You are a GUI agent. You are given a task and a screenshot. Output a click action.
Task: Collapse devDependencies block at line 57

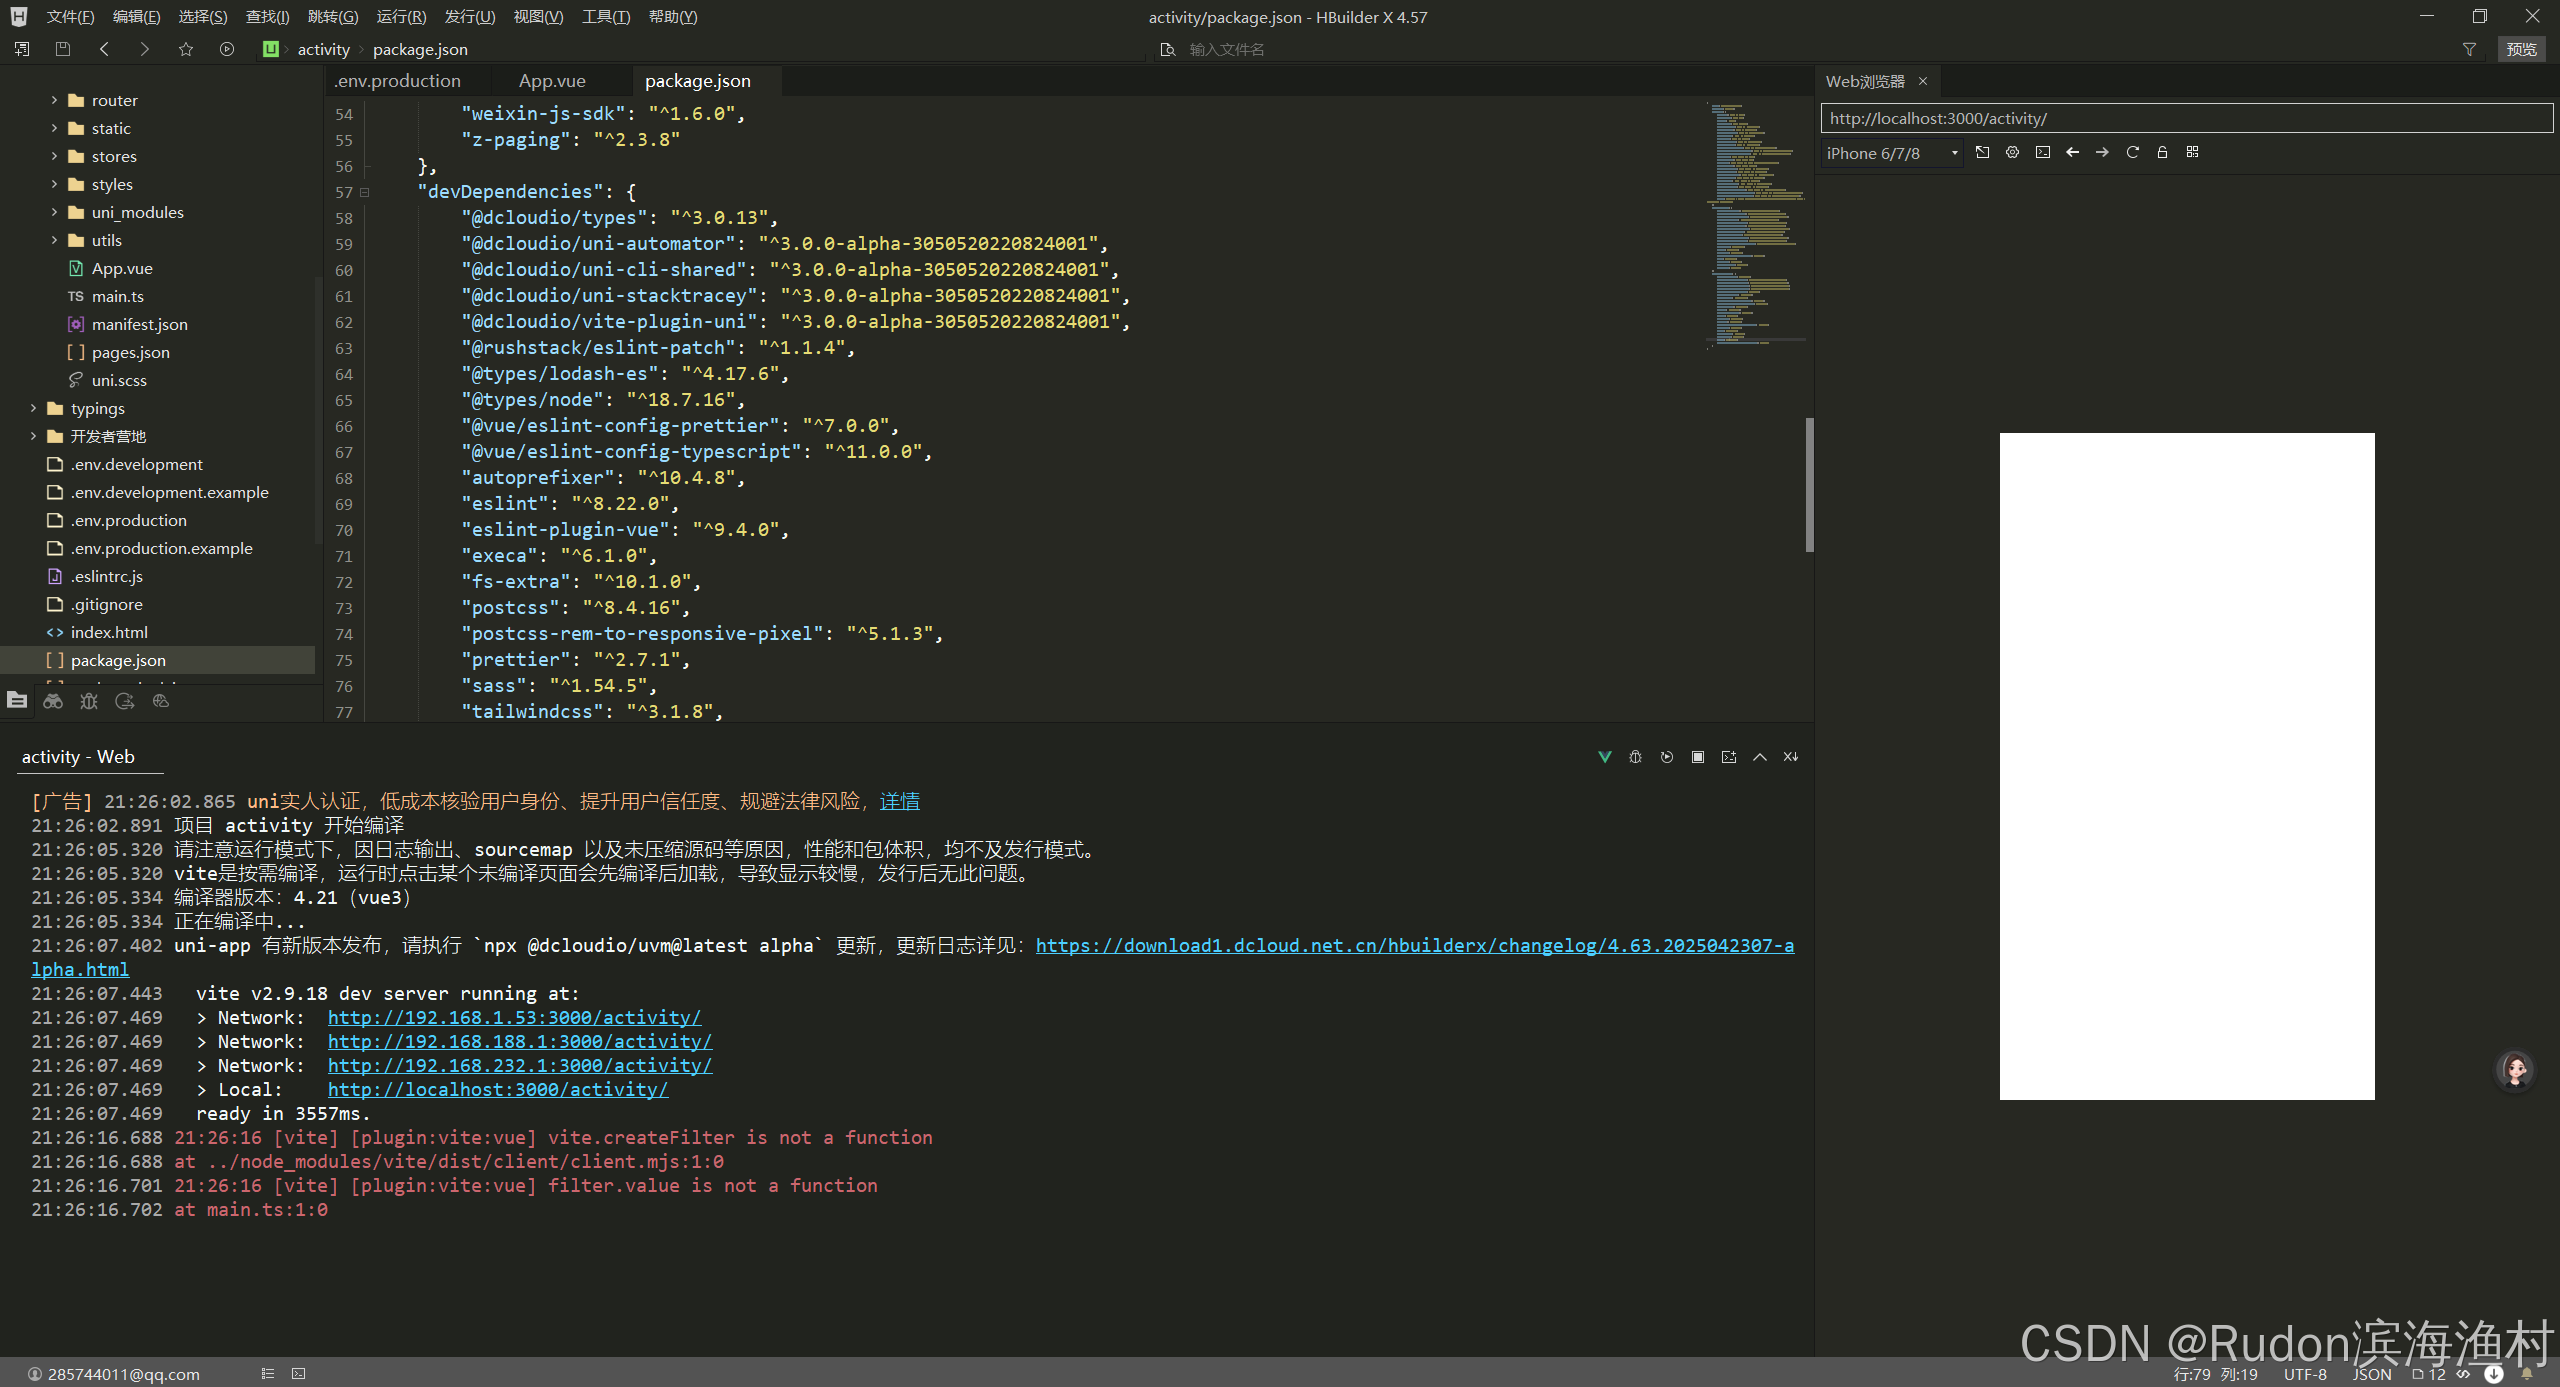[x=364, y=192]
